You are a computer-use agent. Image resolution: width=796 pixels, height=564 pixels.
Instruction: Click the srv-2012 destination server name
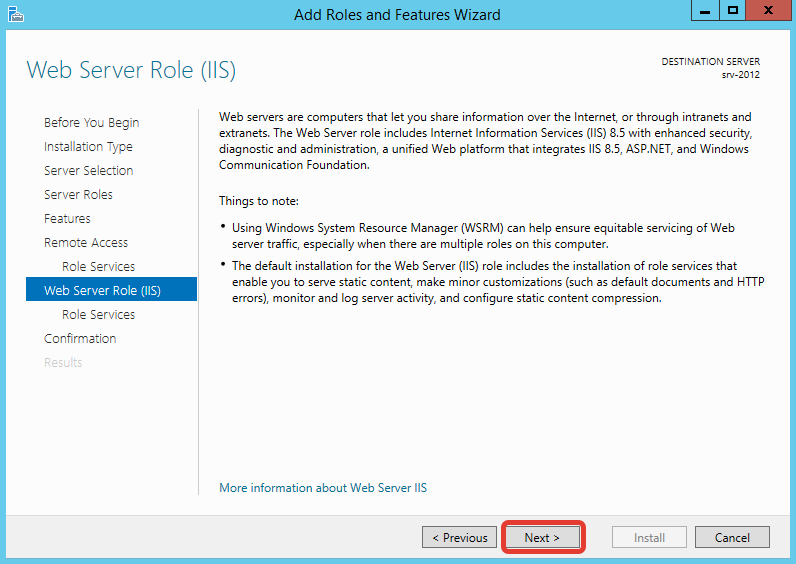[741, 75]
